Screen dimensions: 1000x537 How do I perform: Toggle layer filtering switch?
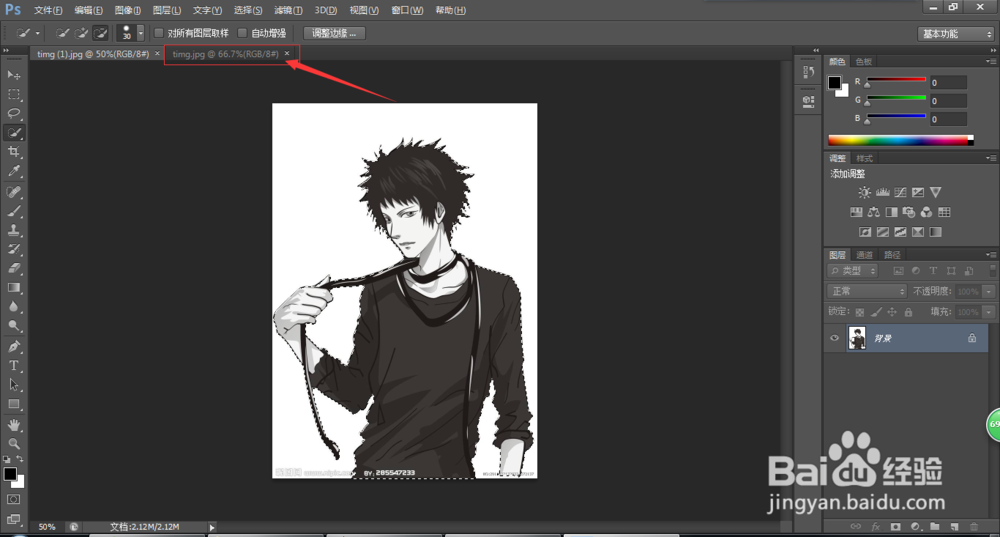[x=992, y=270]
